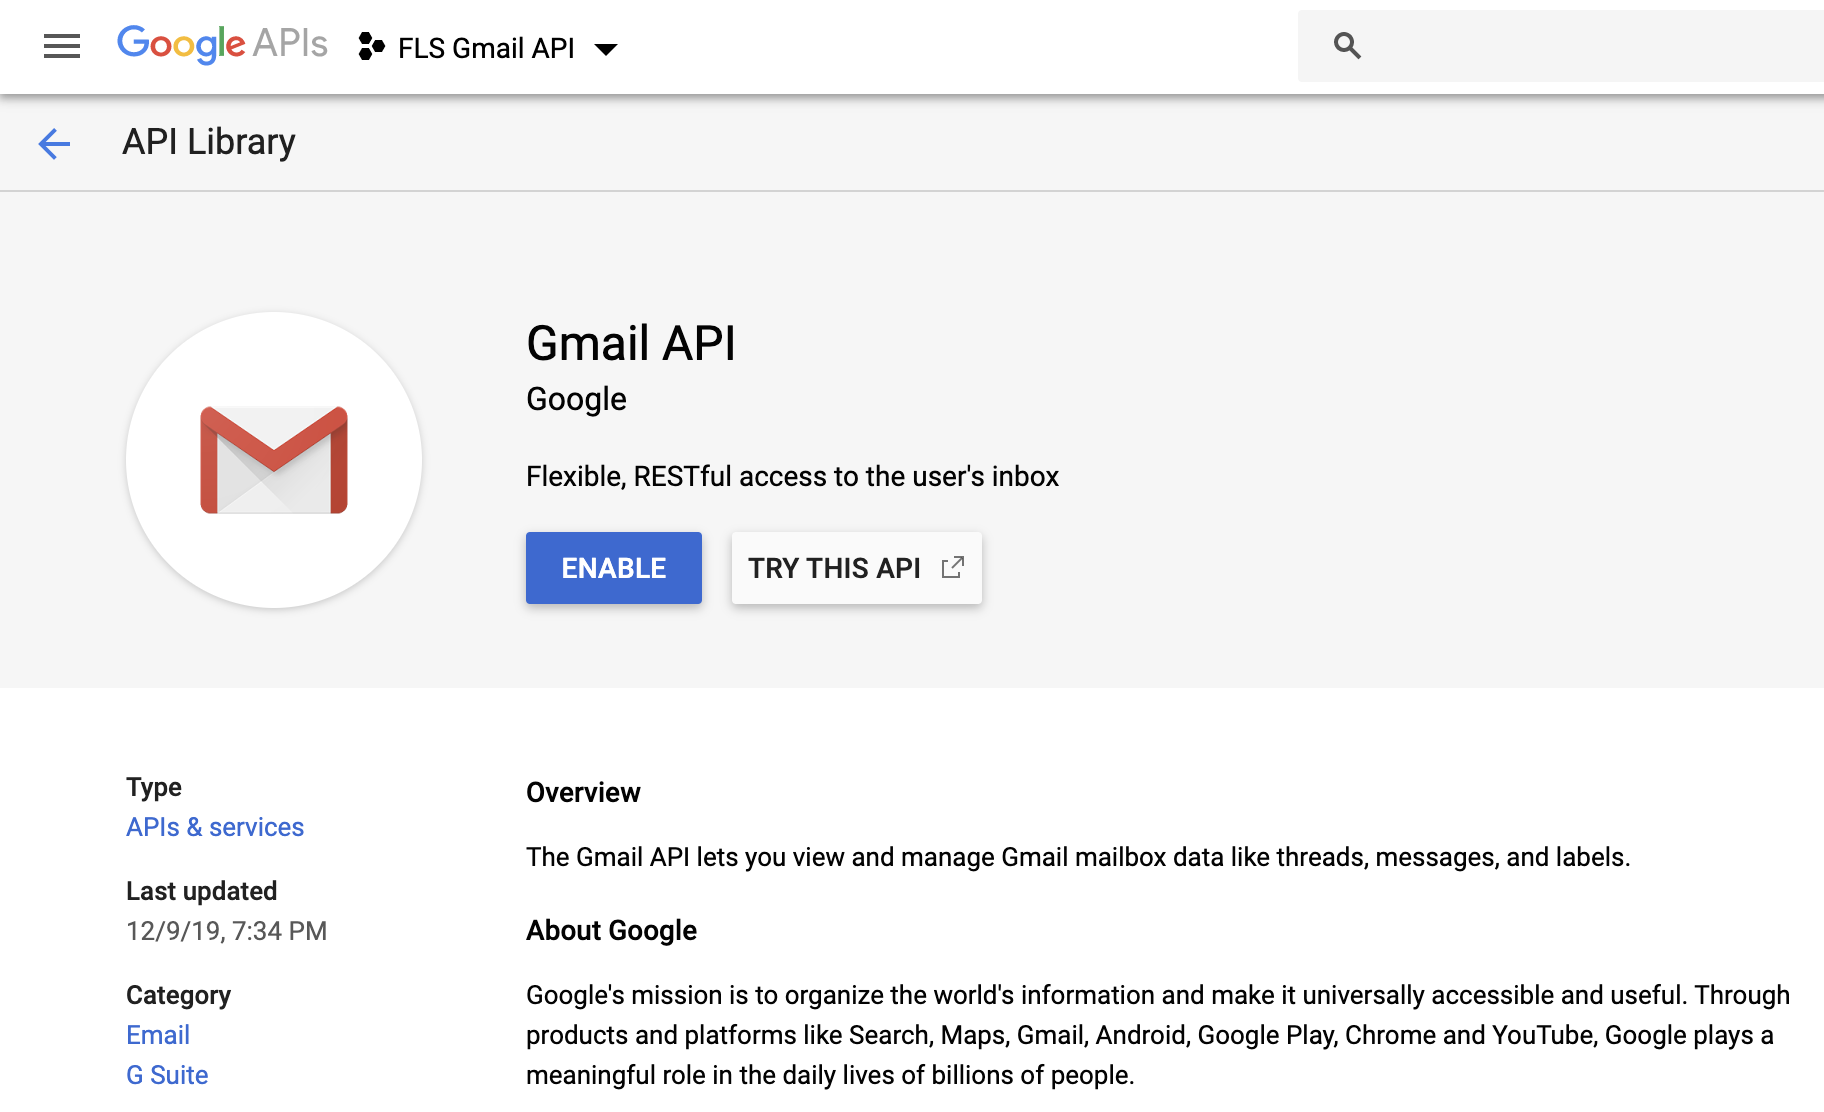Viewport: 1824px width, 1112px height.
Task: Click the back arrow to leave API Library
Action: 54,143
